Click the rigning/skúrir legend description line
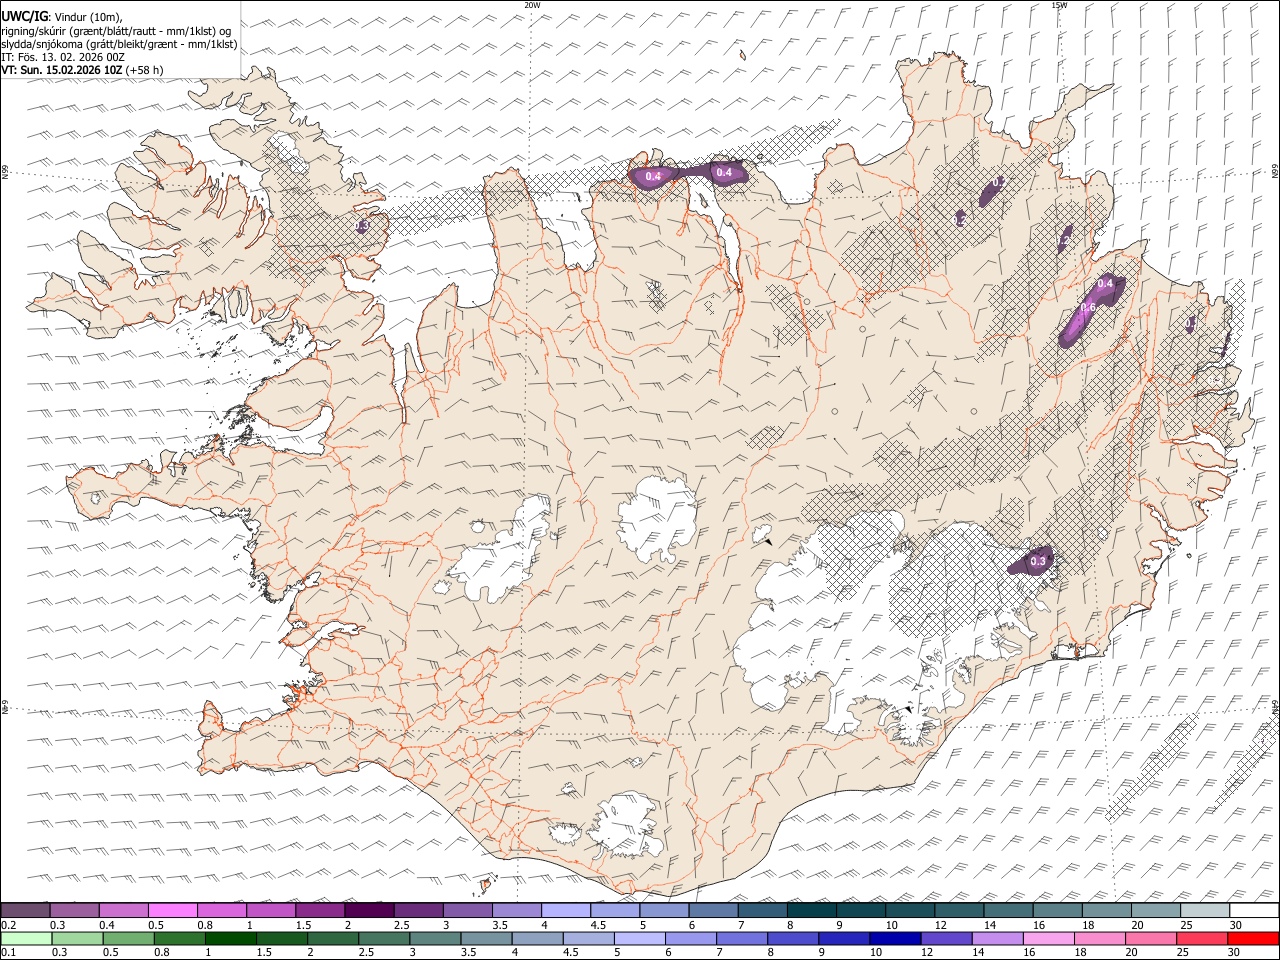Screen dimensions: 1280x960 (116, 30)
